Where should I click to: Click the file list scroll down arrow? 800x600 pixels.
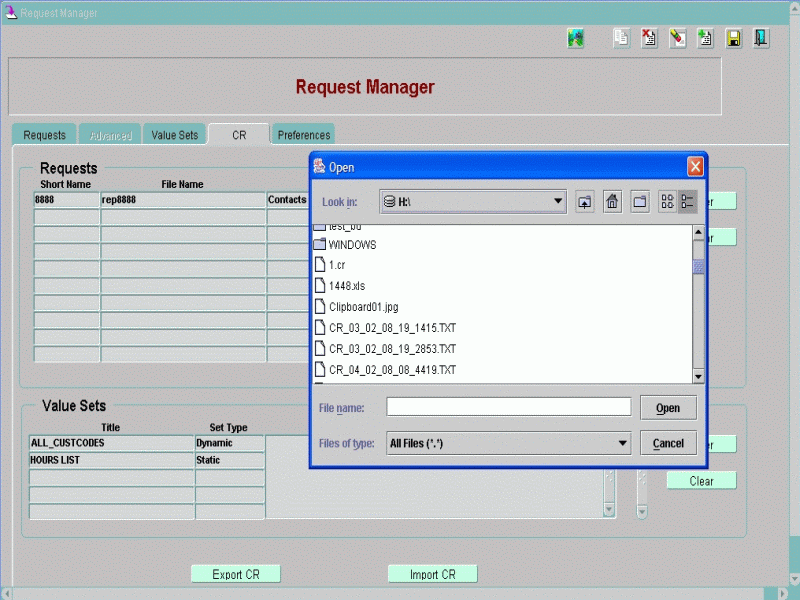click(x=698, y=376)
